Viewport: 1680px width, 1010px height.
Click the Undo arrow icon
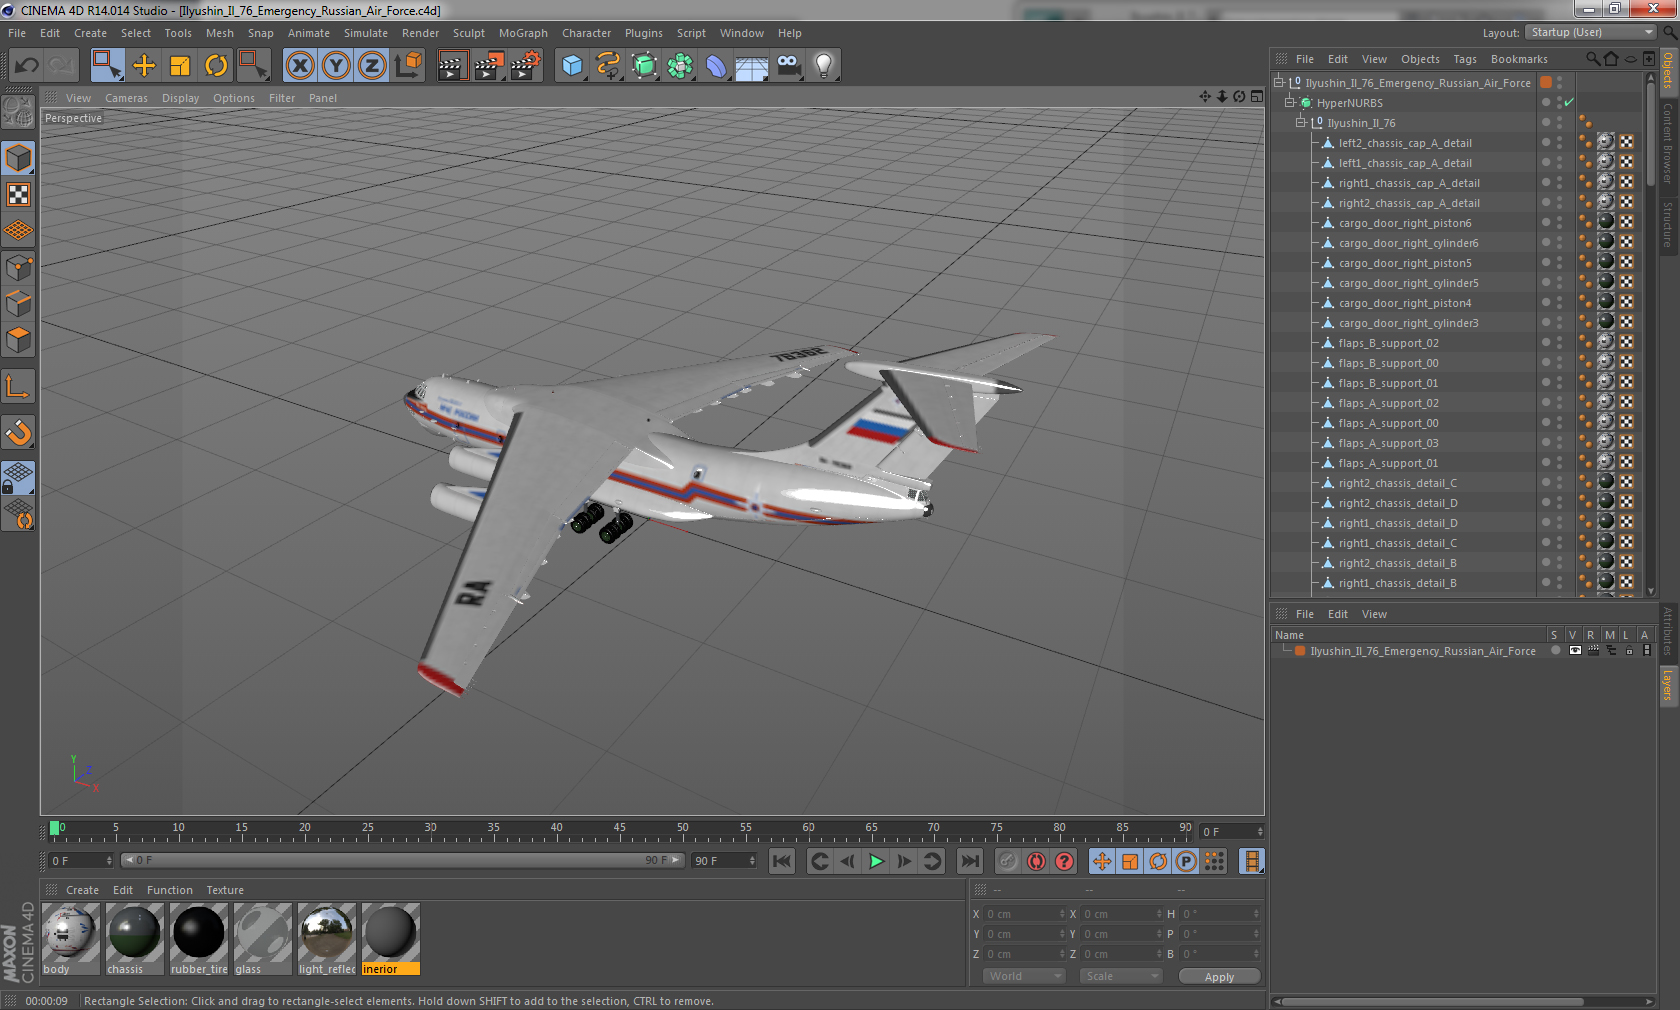(x=27, y=66)
